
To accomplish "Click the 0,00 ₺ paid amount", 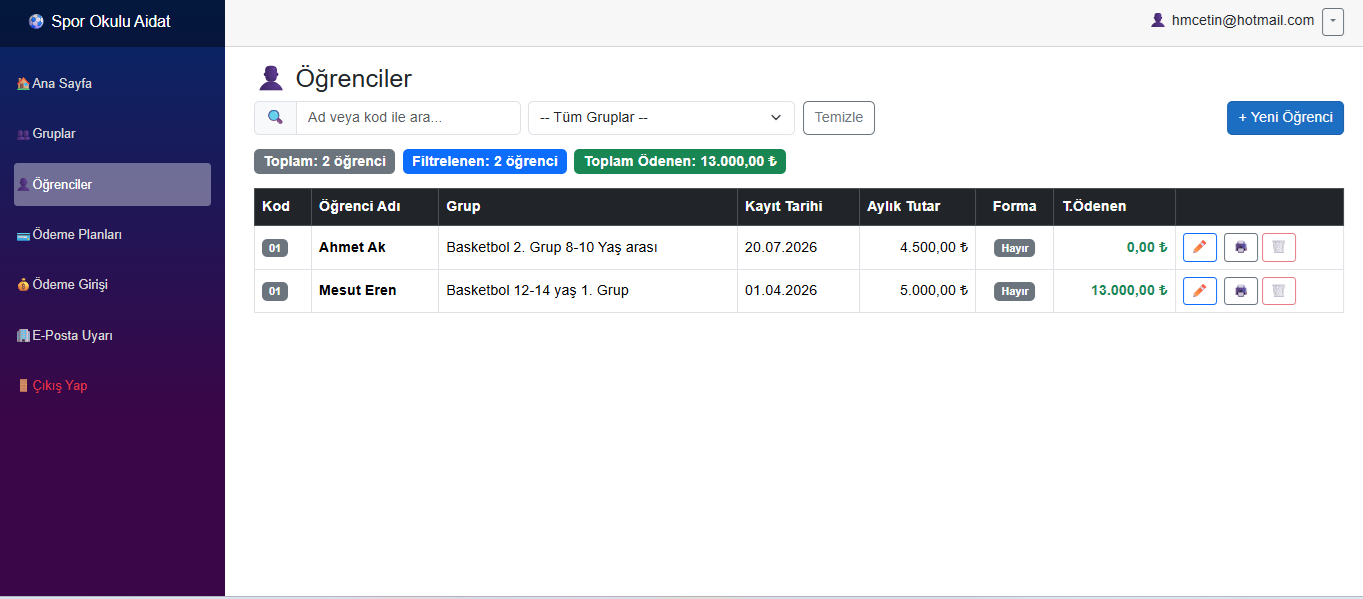I will tap(1147, 247).
